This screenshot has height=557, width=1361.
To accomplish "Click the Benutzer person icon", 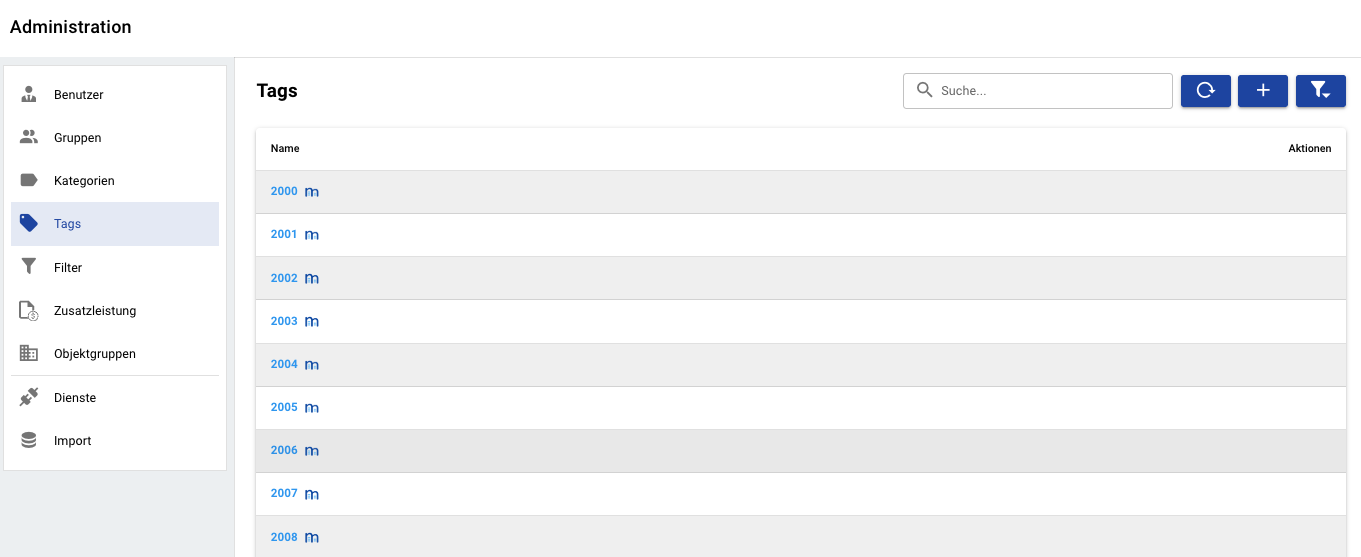I will [x=29, y=95].
